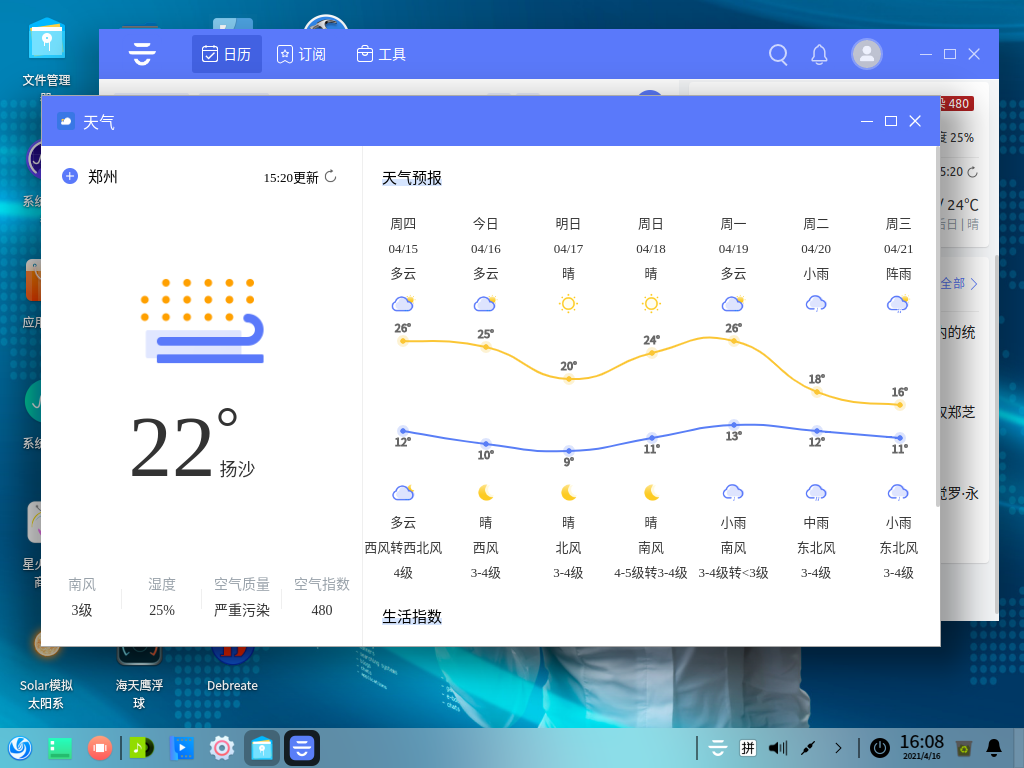
Task: Click the volume icon in the system tray
Action: point(778,748)
